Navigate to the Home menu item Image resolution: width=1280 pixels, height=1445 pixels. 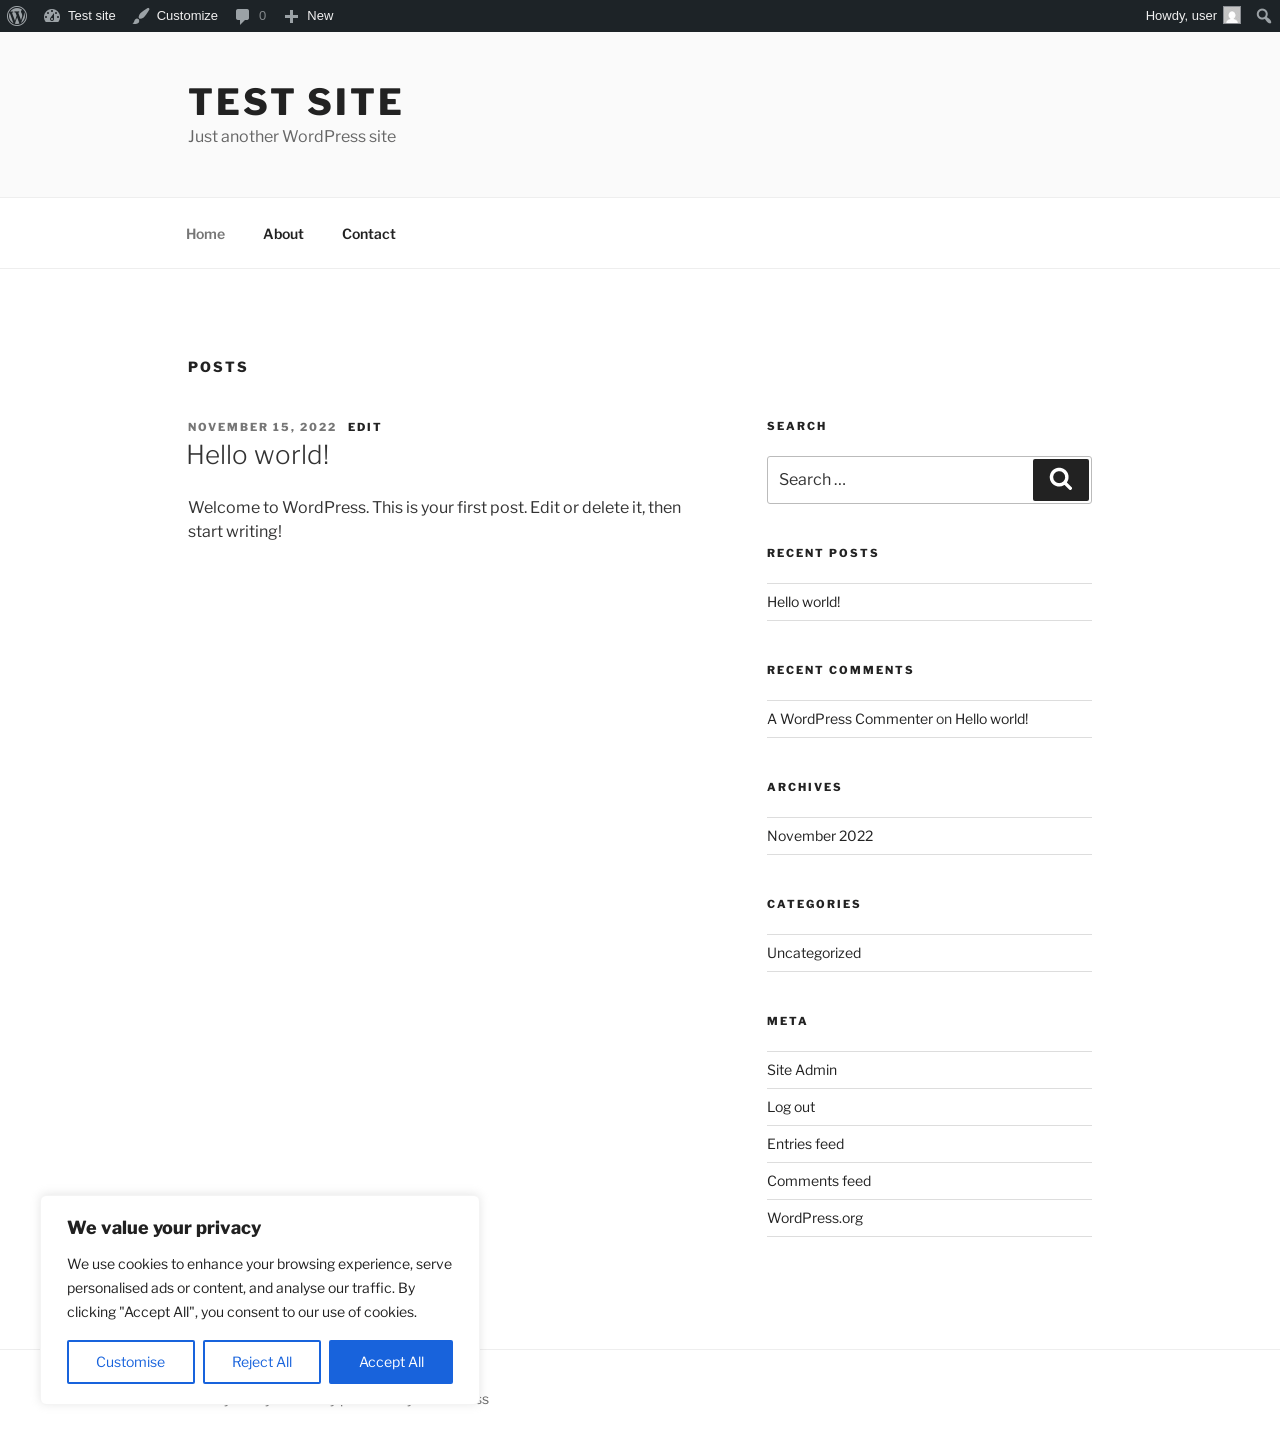205,234
